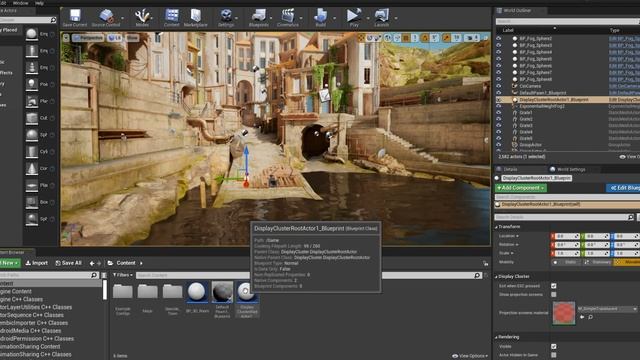The height and width of the screenshot is (360, 640).
Task: Click search icon in Search Details field
Action: pyautogui.click(x=631, y=217)
